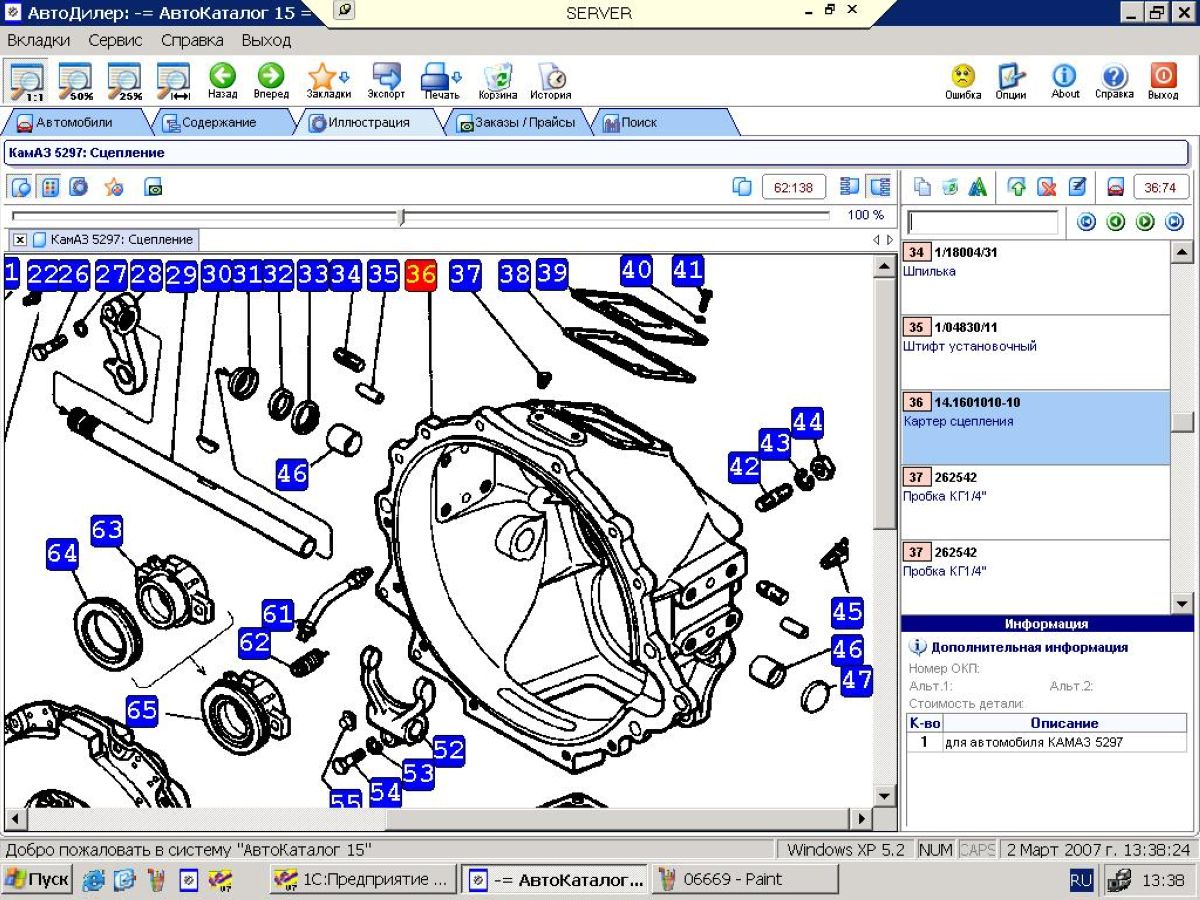Toggle the right list layout icon
Screen dimensions: 1200x900
point(880,187)
